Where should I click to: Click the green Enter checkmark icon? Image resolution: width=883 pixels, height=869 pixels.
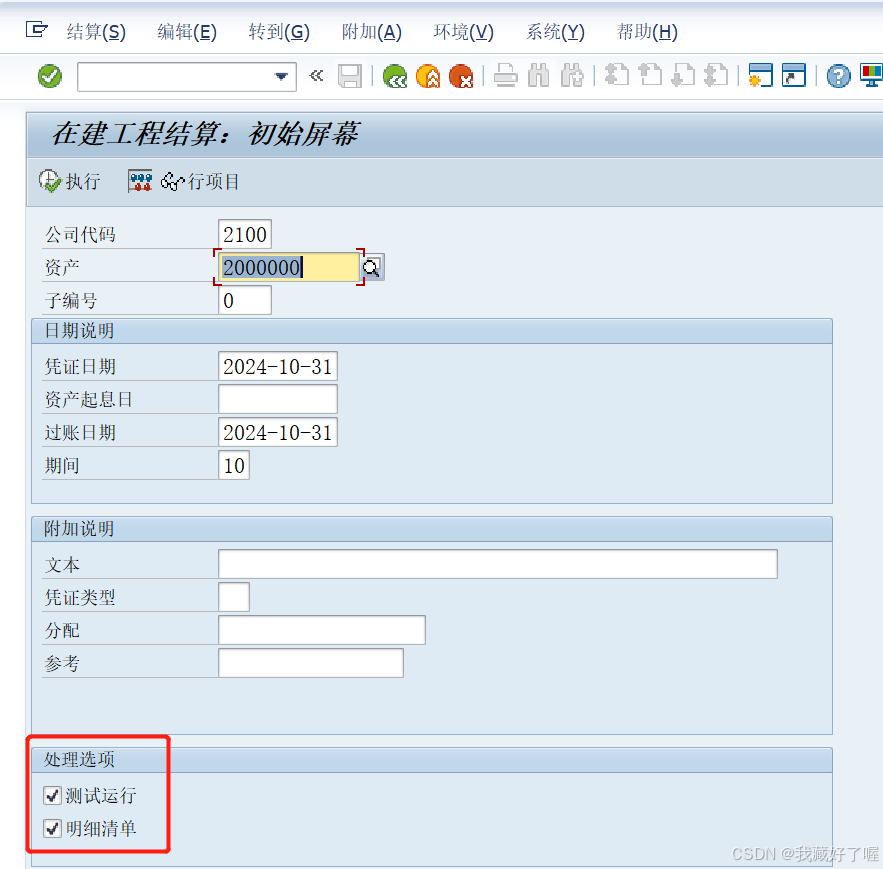pos(50,76)
